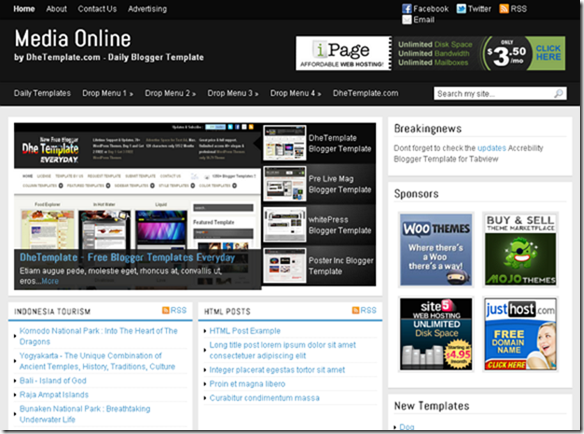Screen dimensions: 584x434
Task: Open the justhost.com sponsor ad
Action: [520, 334]
